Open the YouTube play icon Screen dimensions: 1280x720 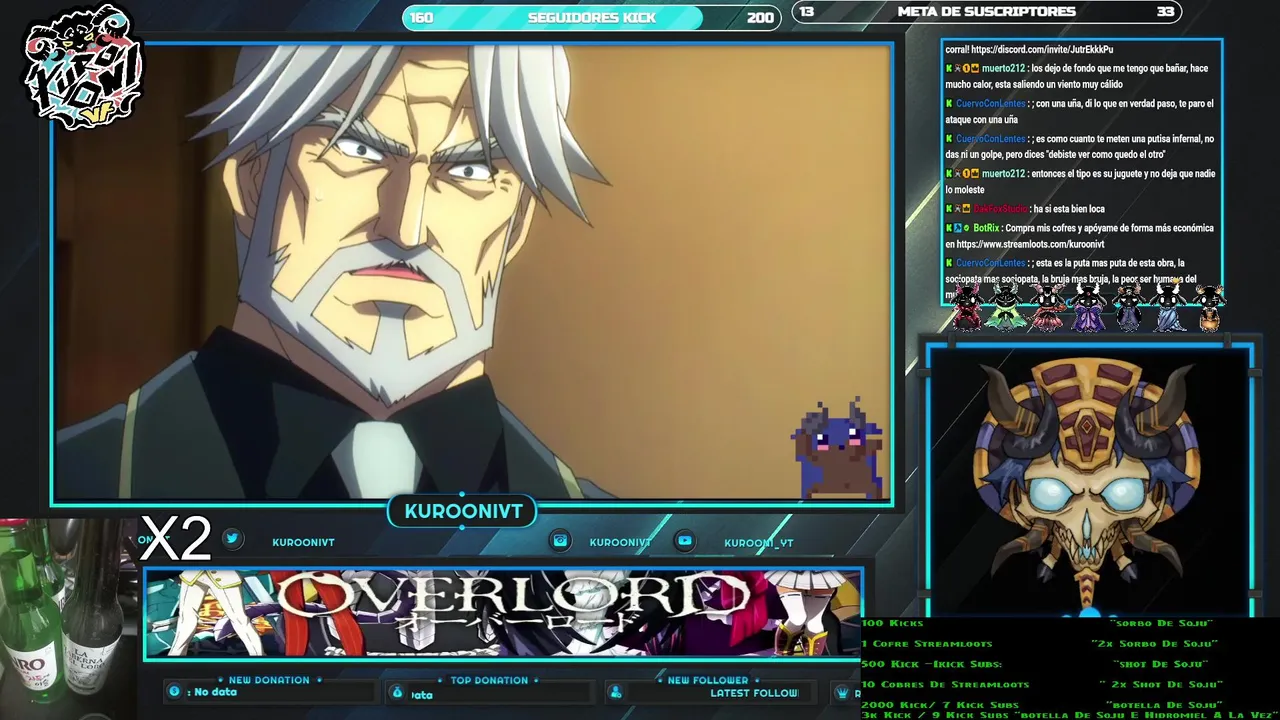(684, 541)
